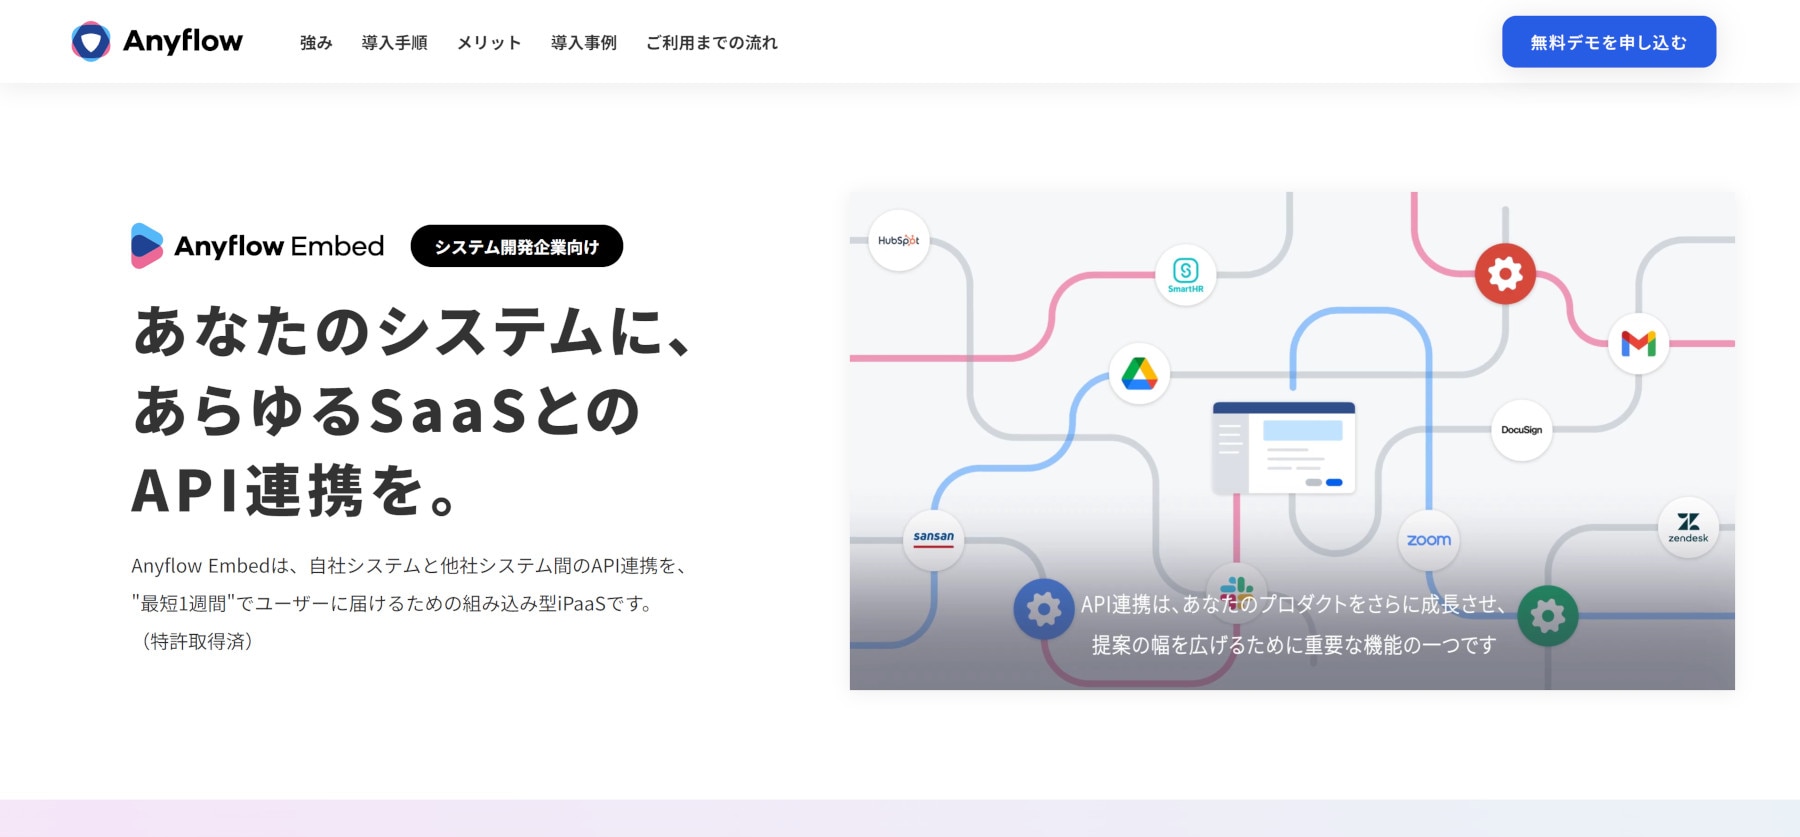The height and width of the screenshot is (837, 1800).
Task: Click the DocuSign icon
Action: click(x=1521, y=430)
